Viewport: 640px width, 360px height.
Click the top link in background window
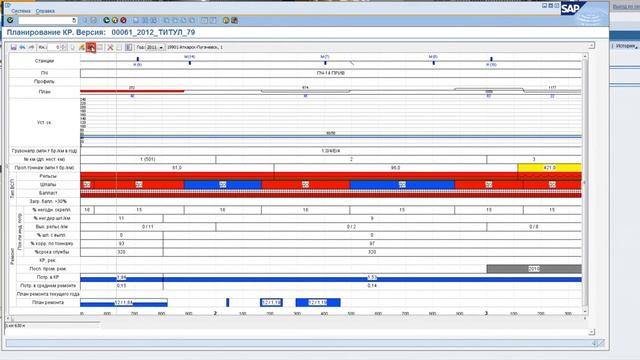[626, 7]
